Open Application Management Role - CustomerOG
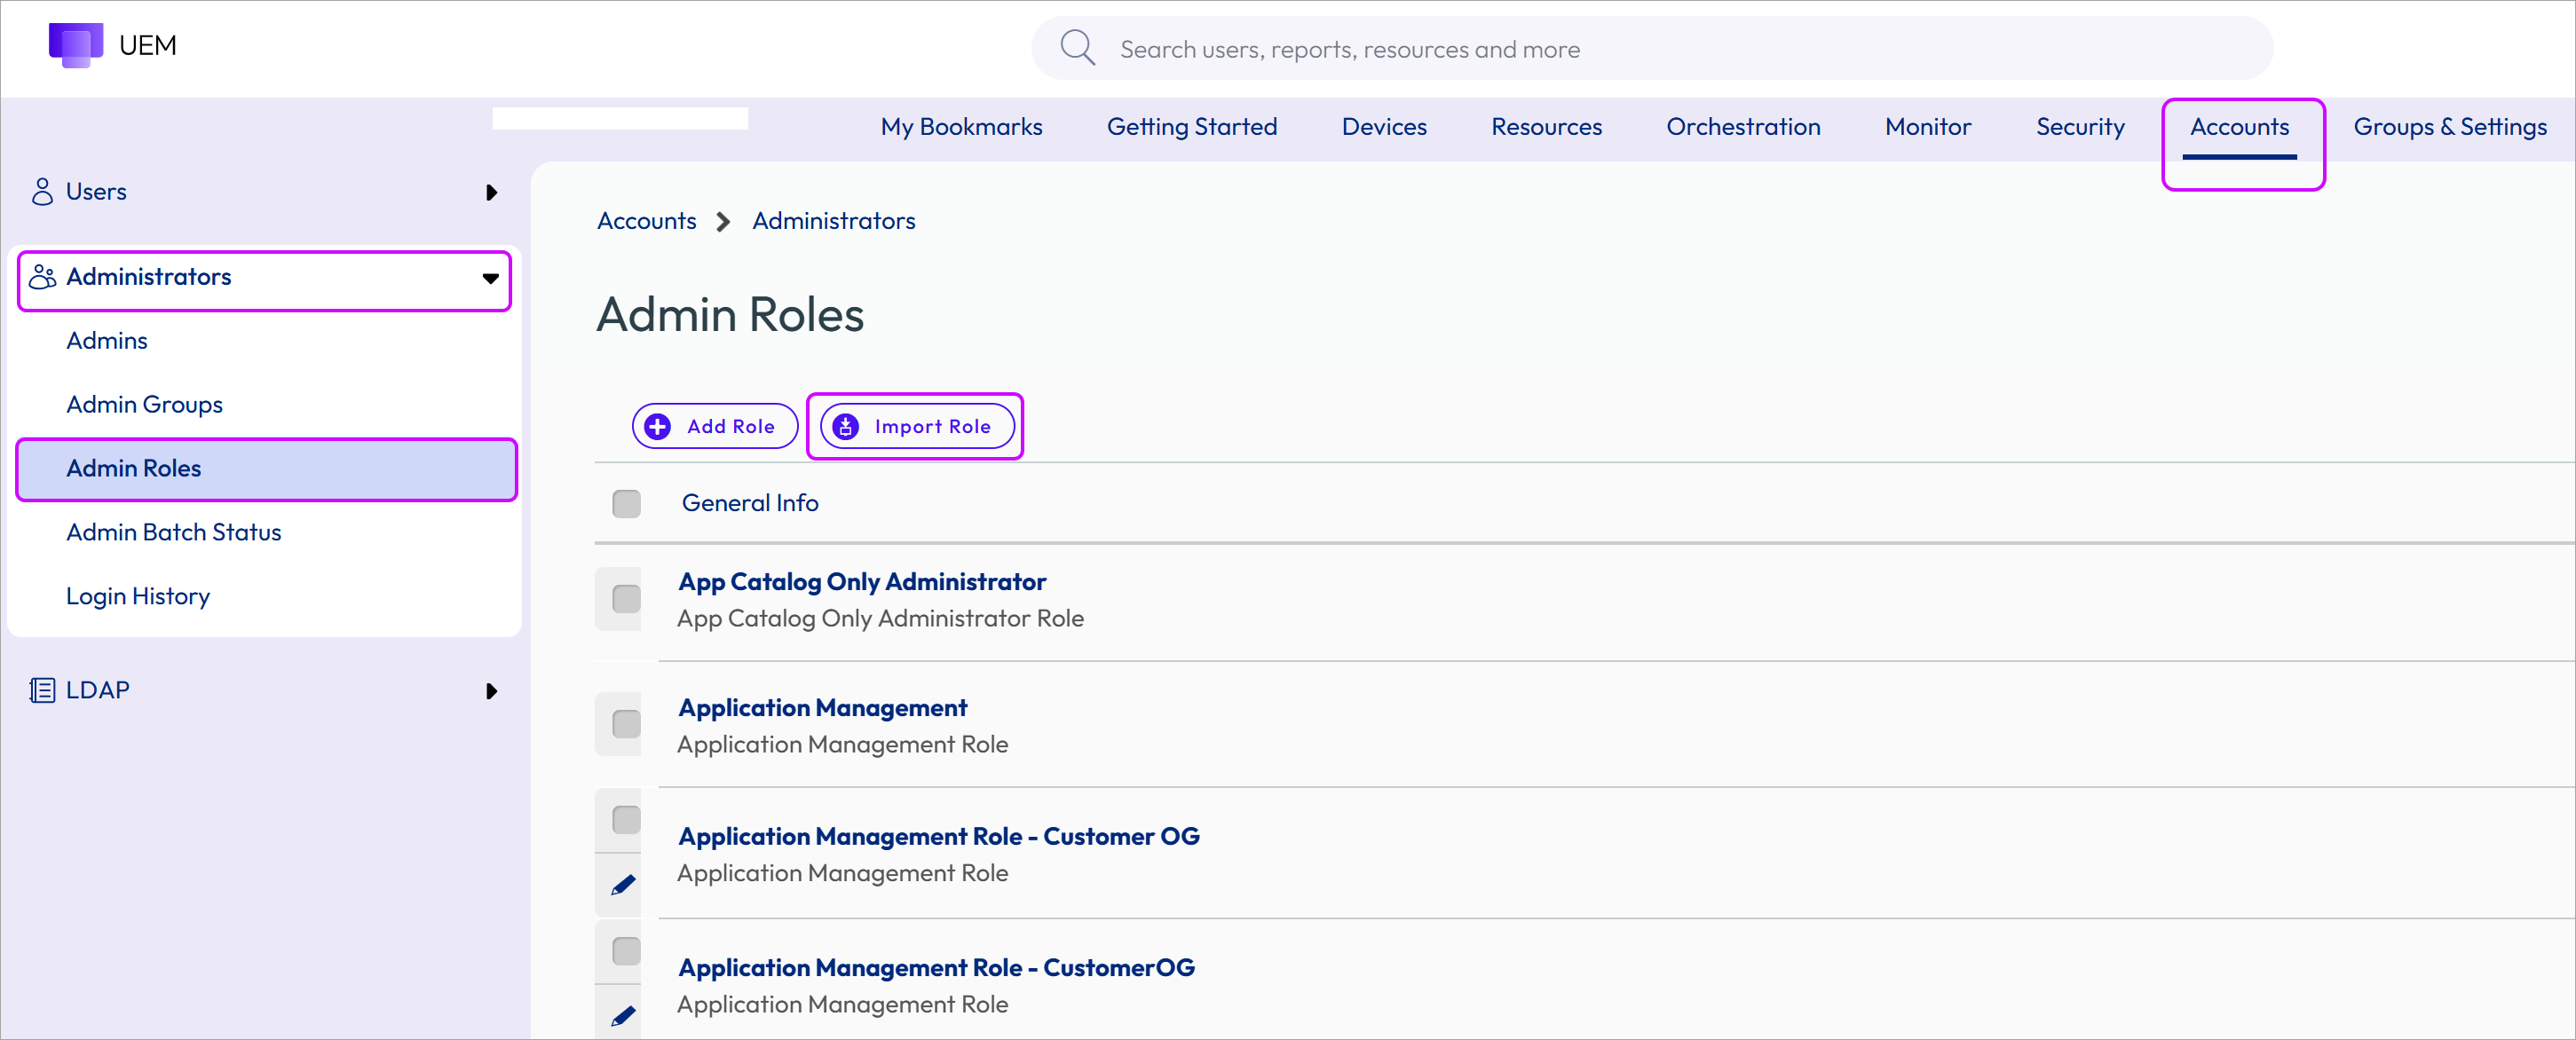The height and width of the screenshot is (1040, 2576). (x=936, y=968)
